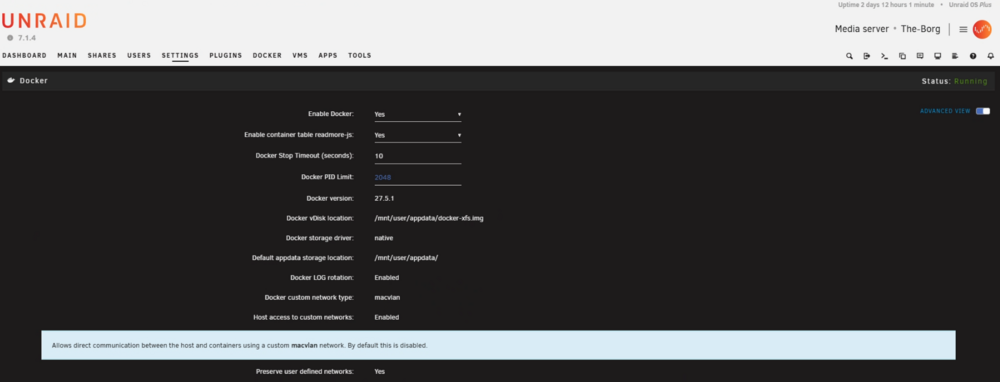The image size is (1000, 382).
Task: Click the Enable Docker label
Action: (x=331, y=114)
